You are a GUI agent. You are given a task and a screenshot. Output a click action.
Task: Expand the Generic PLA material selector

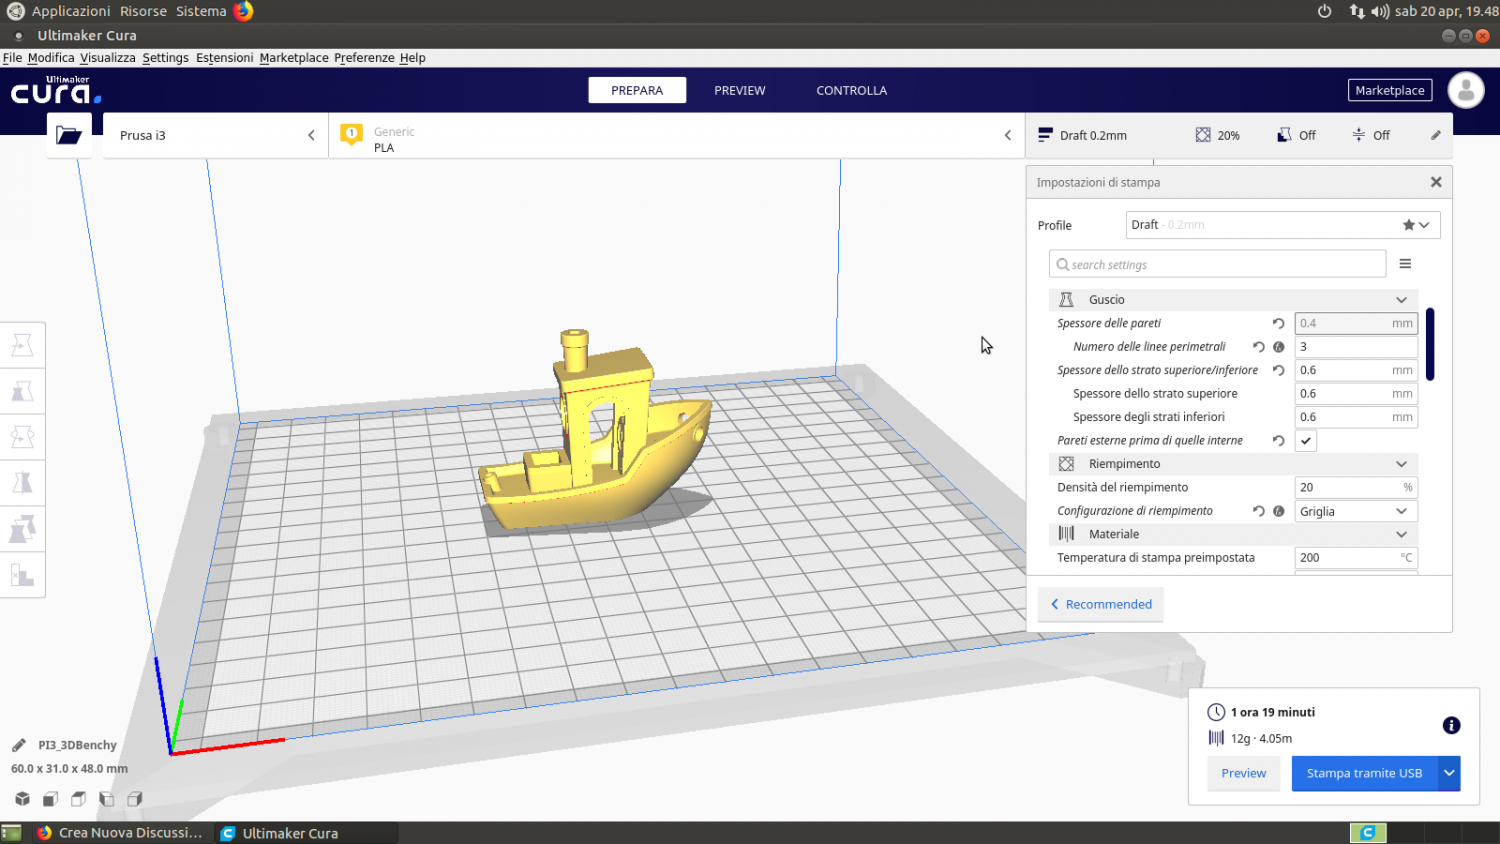pyautogui.click(x=677, y=135)
